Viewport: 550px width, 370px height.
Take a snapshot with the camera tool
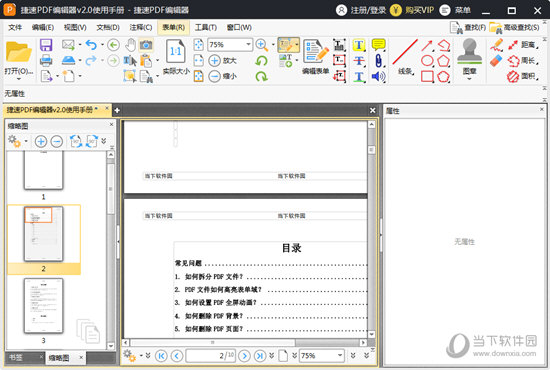point(146,45)
